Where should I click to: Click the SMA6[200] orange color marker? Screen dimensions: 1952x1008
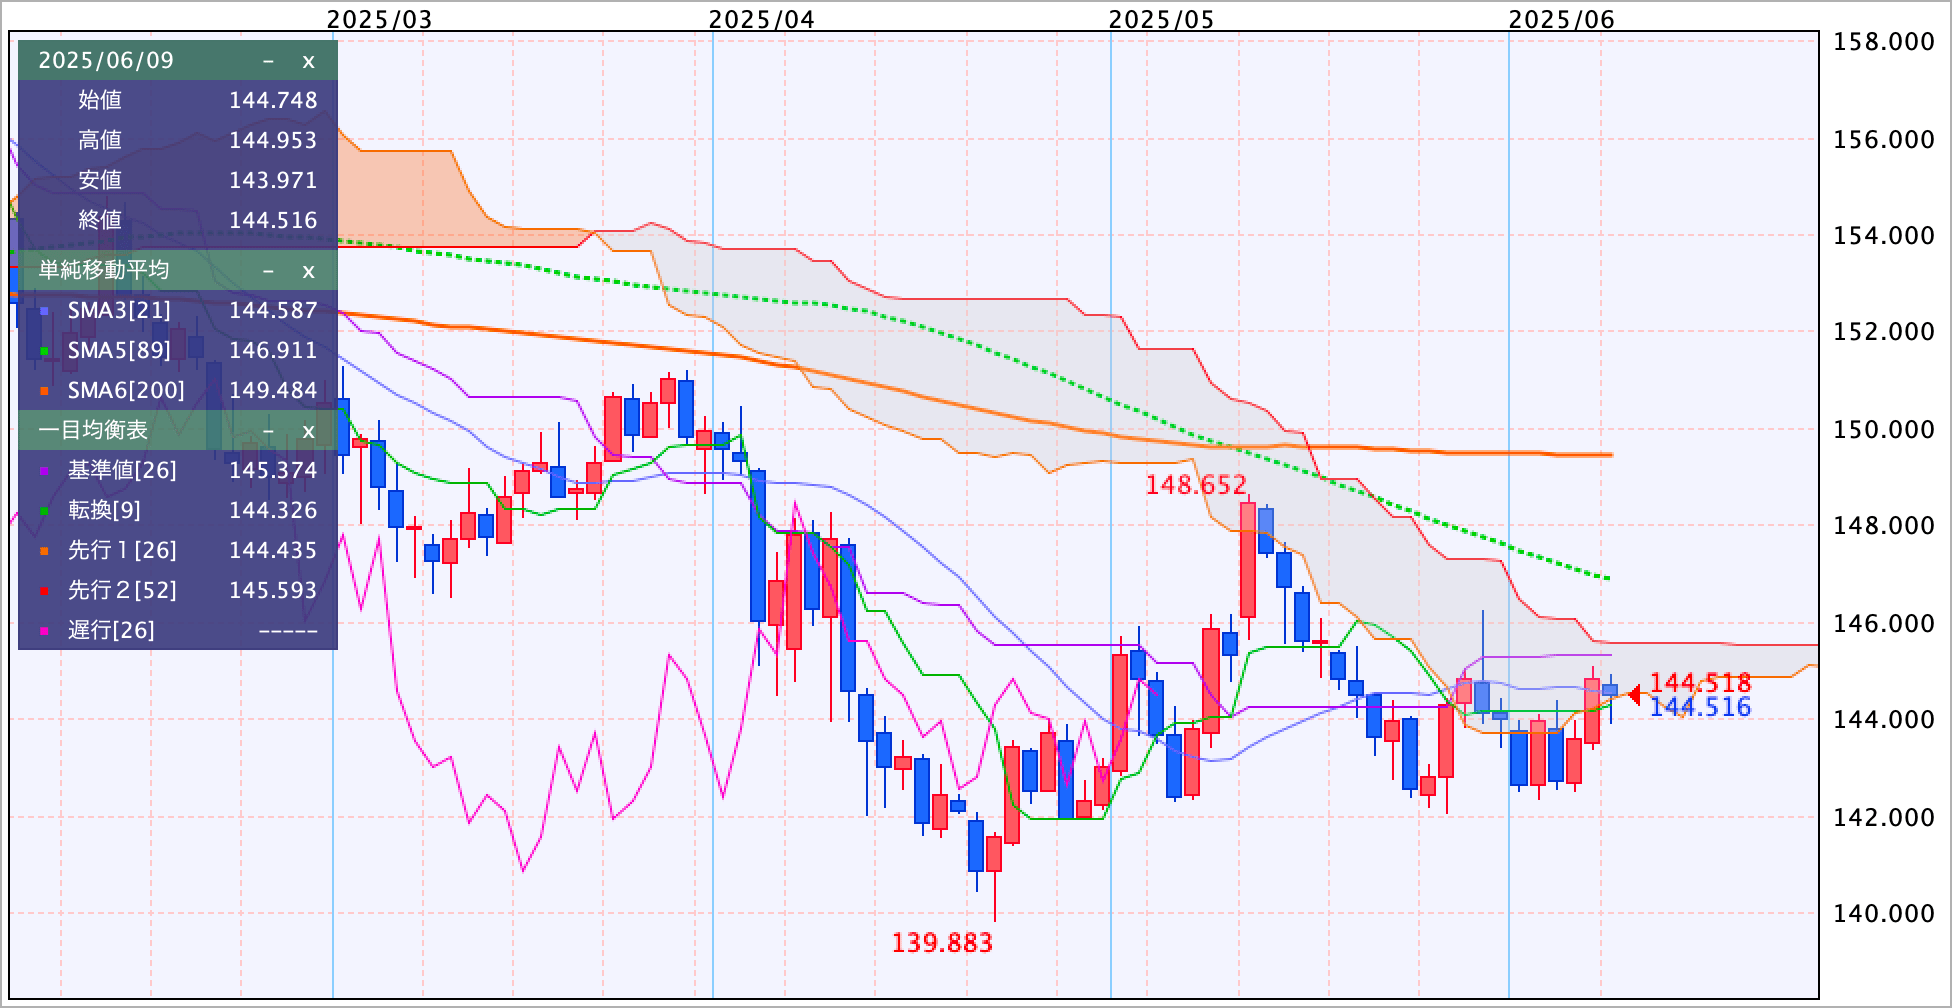44,391
